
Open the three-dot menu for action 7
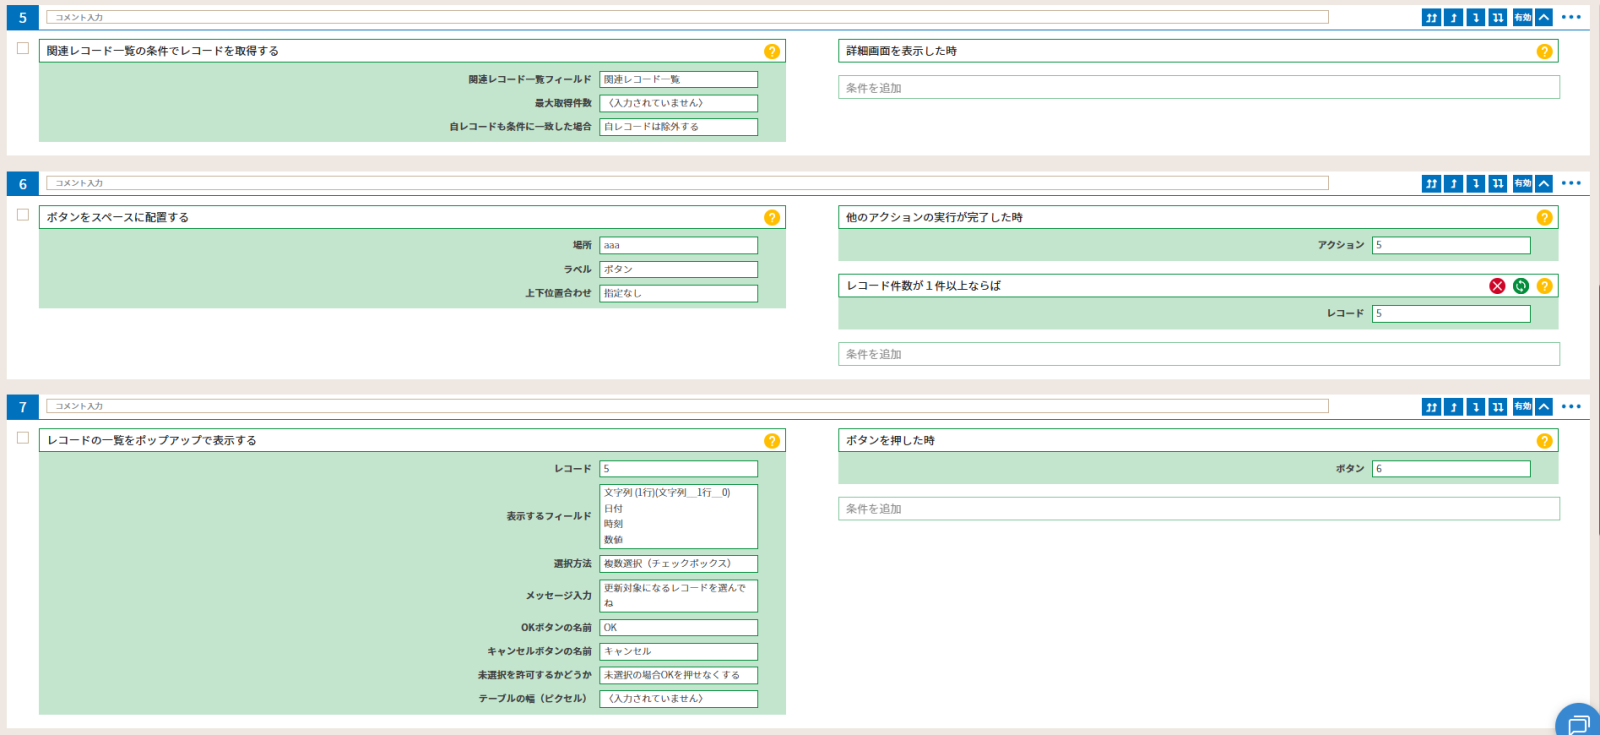[x=1571, y=406]
